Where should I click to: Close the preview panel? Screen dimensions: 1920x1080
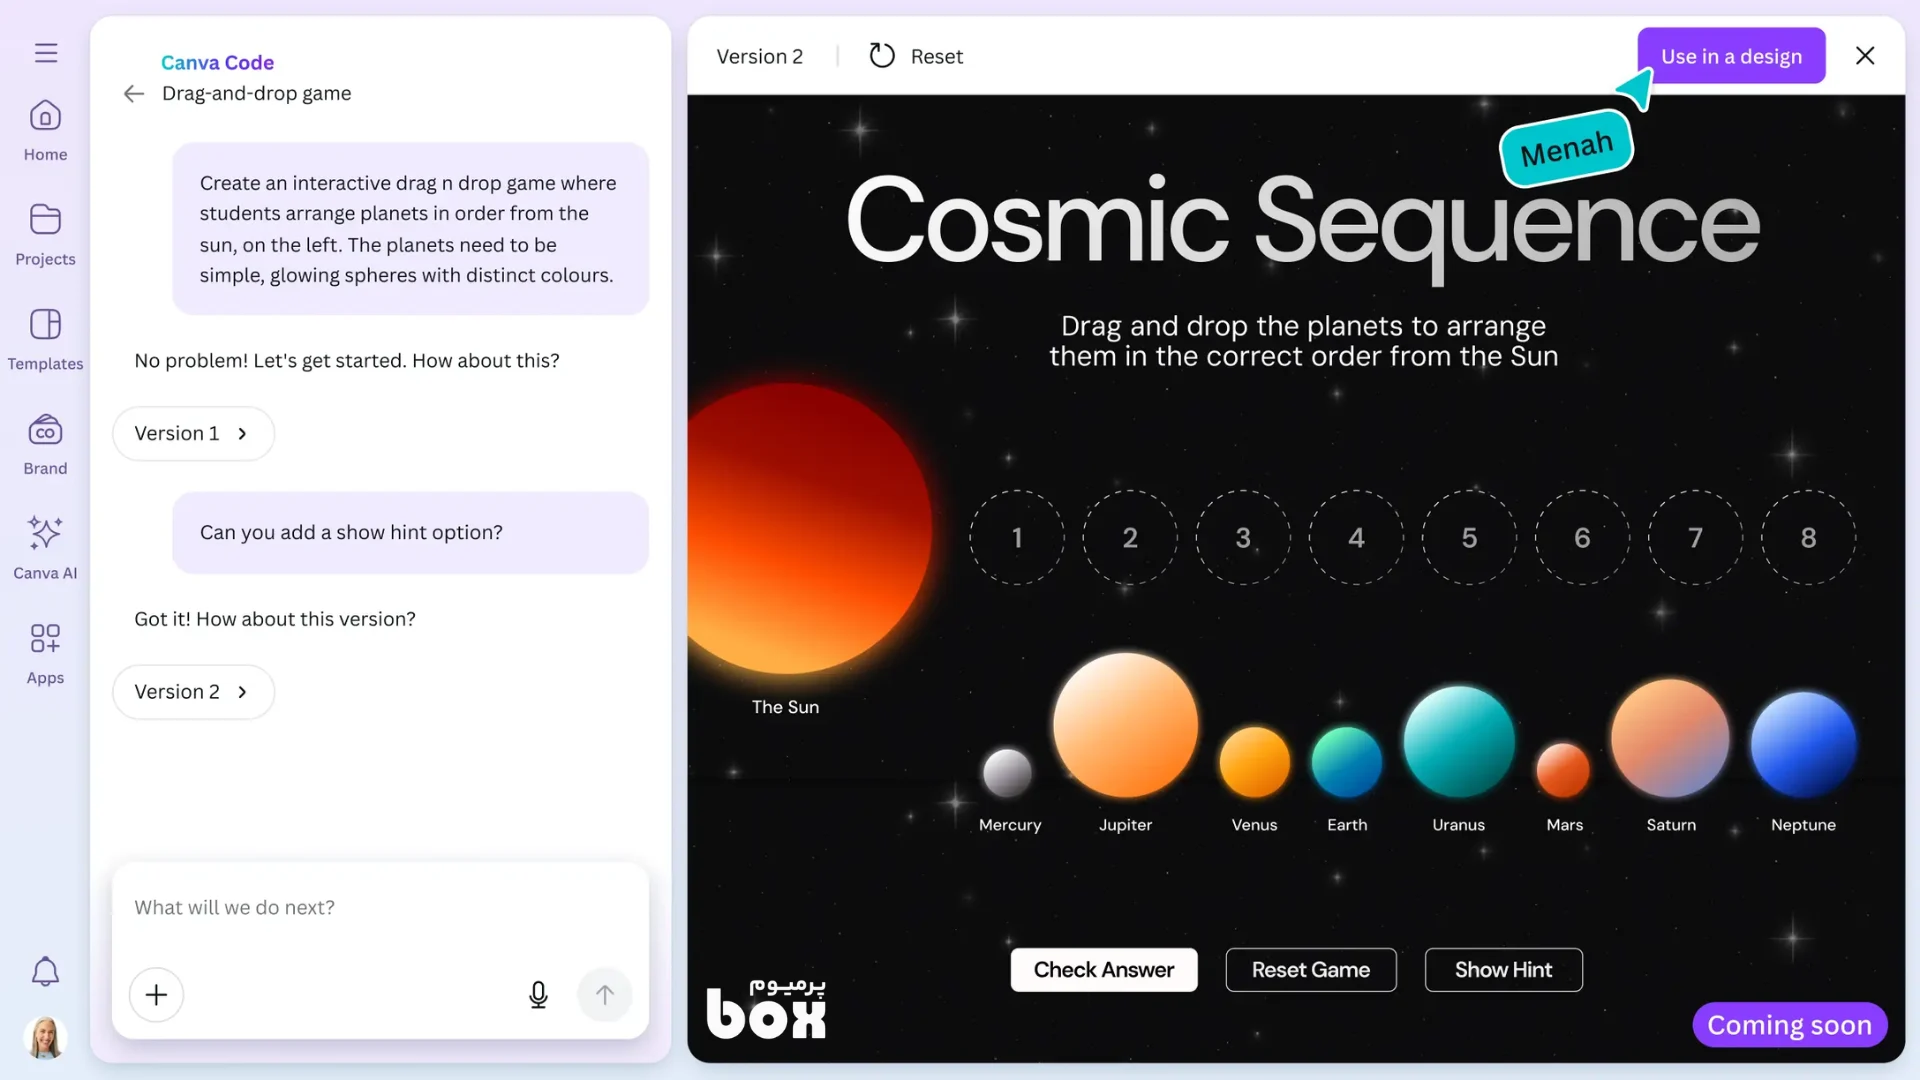[1865, 56]
